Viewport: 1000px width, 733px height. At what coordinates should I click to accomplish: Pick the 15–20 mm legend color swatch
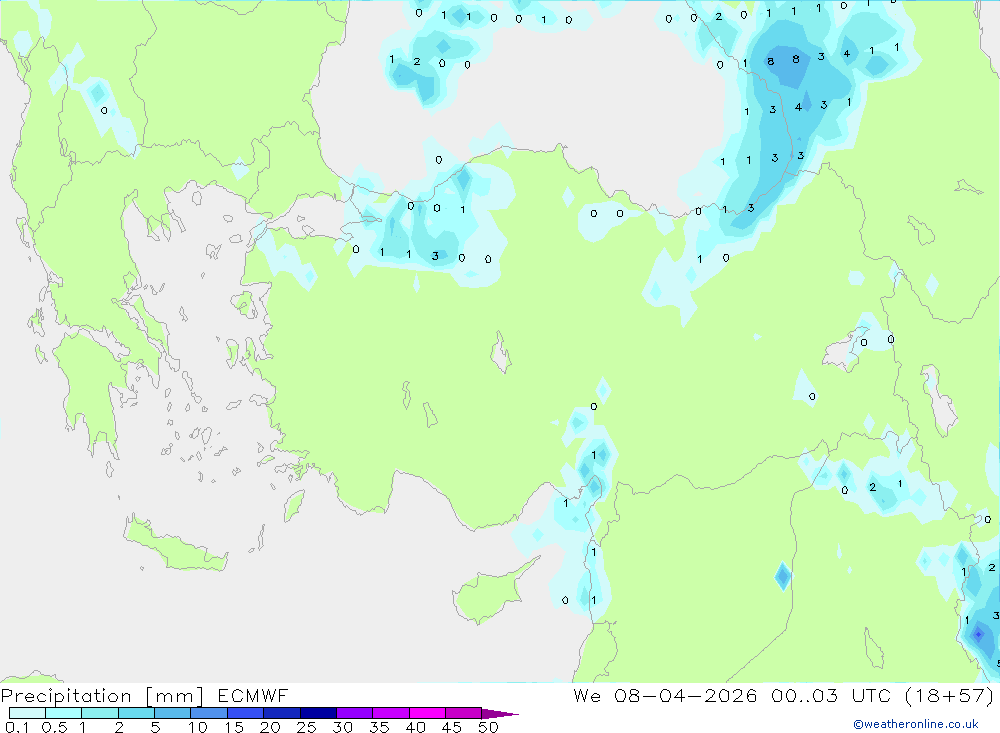click(x=246, y=713)
